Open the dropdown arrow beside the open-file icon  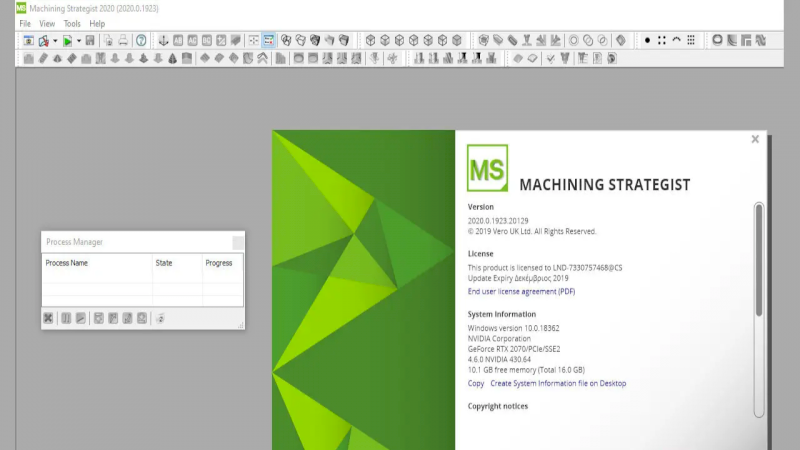coord(55,41)
